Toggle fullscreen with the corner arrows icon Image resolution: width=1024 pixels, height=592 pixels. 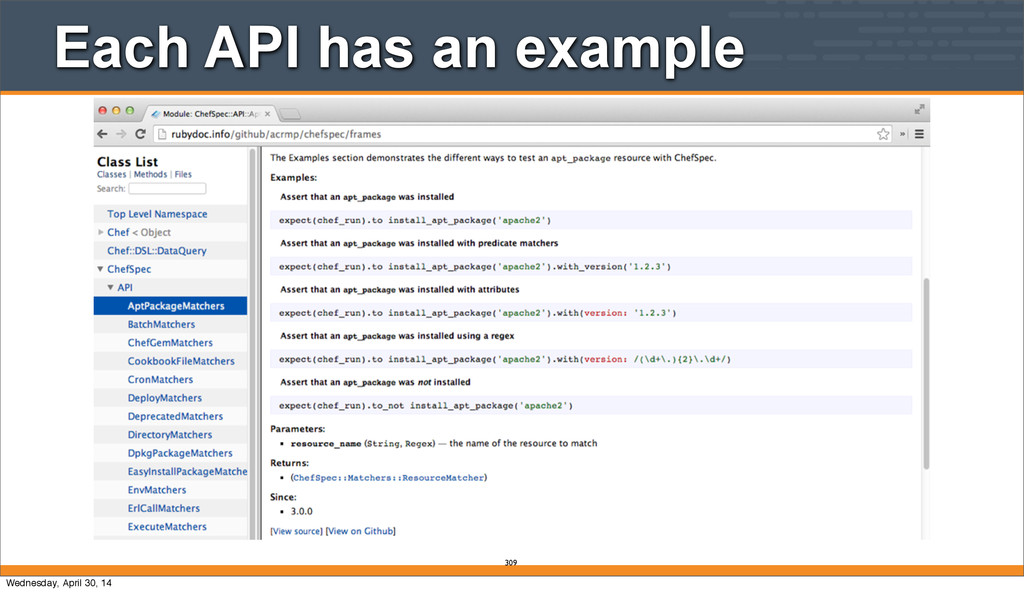point(919,109)
